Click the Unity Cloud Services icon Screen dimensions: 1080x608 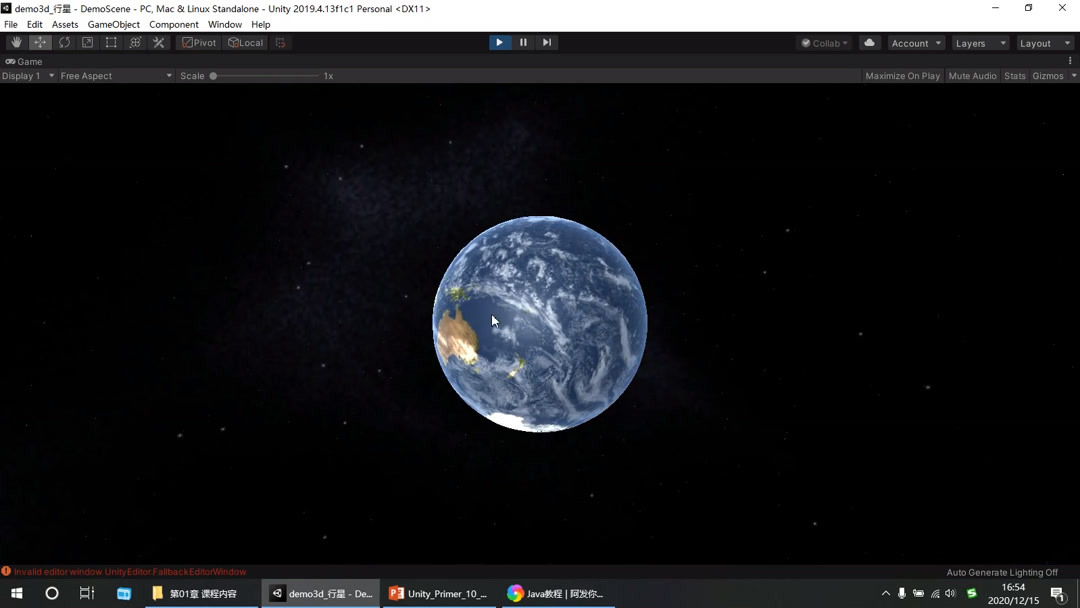868,42
